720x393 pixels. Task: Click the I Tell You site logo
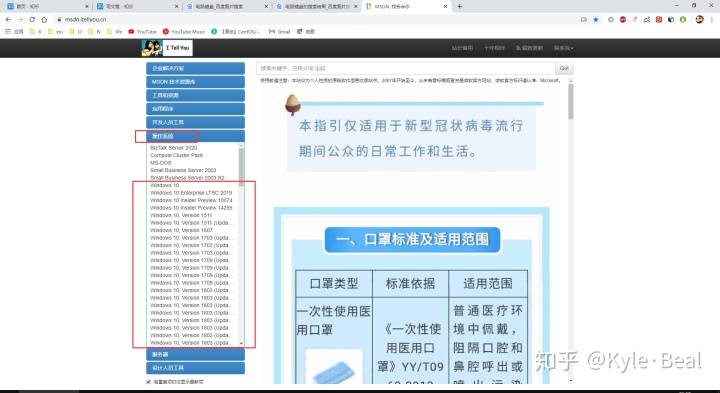(167, 48)
